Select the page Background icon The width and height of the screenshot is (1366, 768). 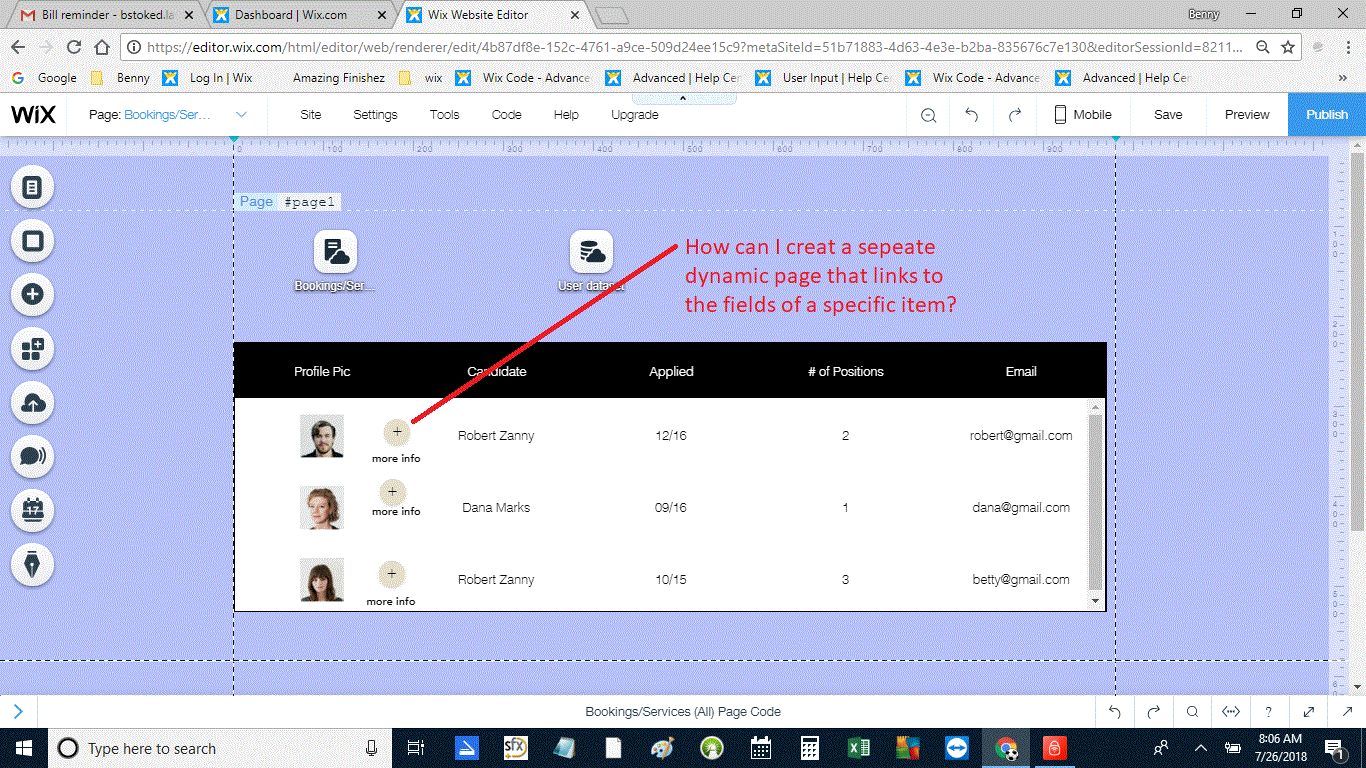[x=31, y=241]
